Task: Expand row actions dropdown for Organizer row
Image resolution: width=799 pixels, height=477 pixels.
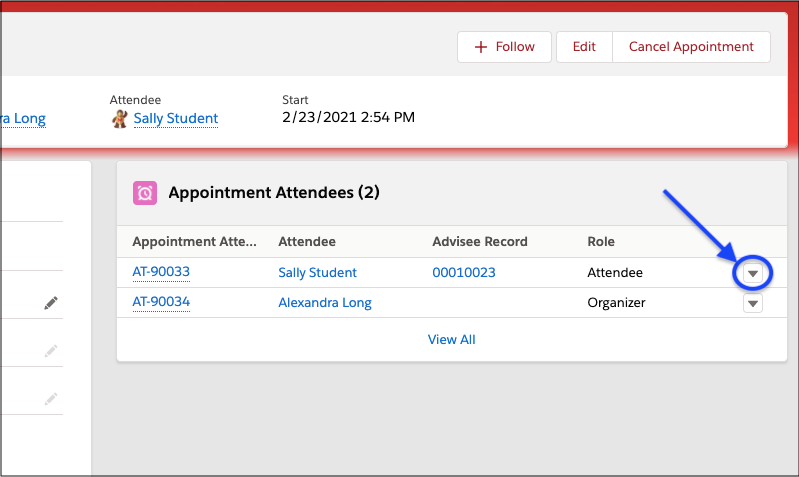Action: click(x=753, y=303)
